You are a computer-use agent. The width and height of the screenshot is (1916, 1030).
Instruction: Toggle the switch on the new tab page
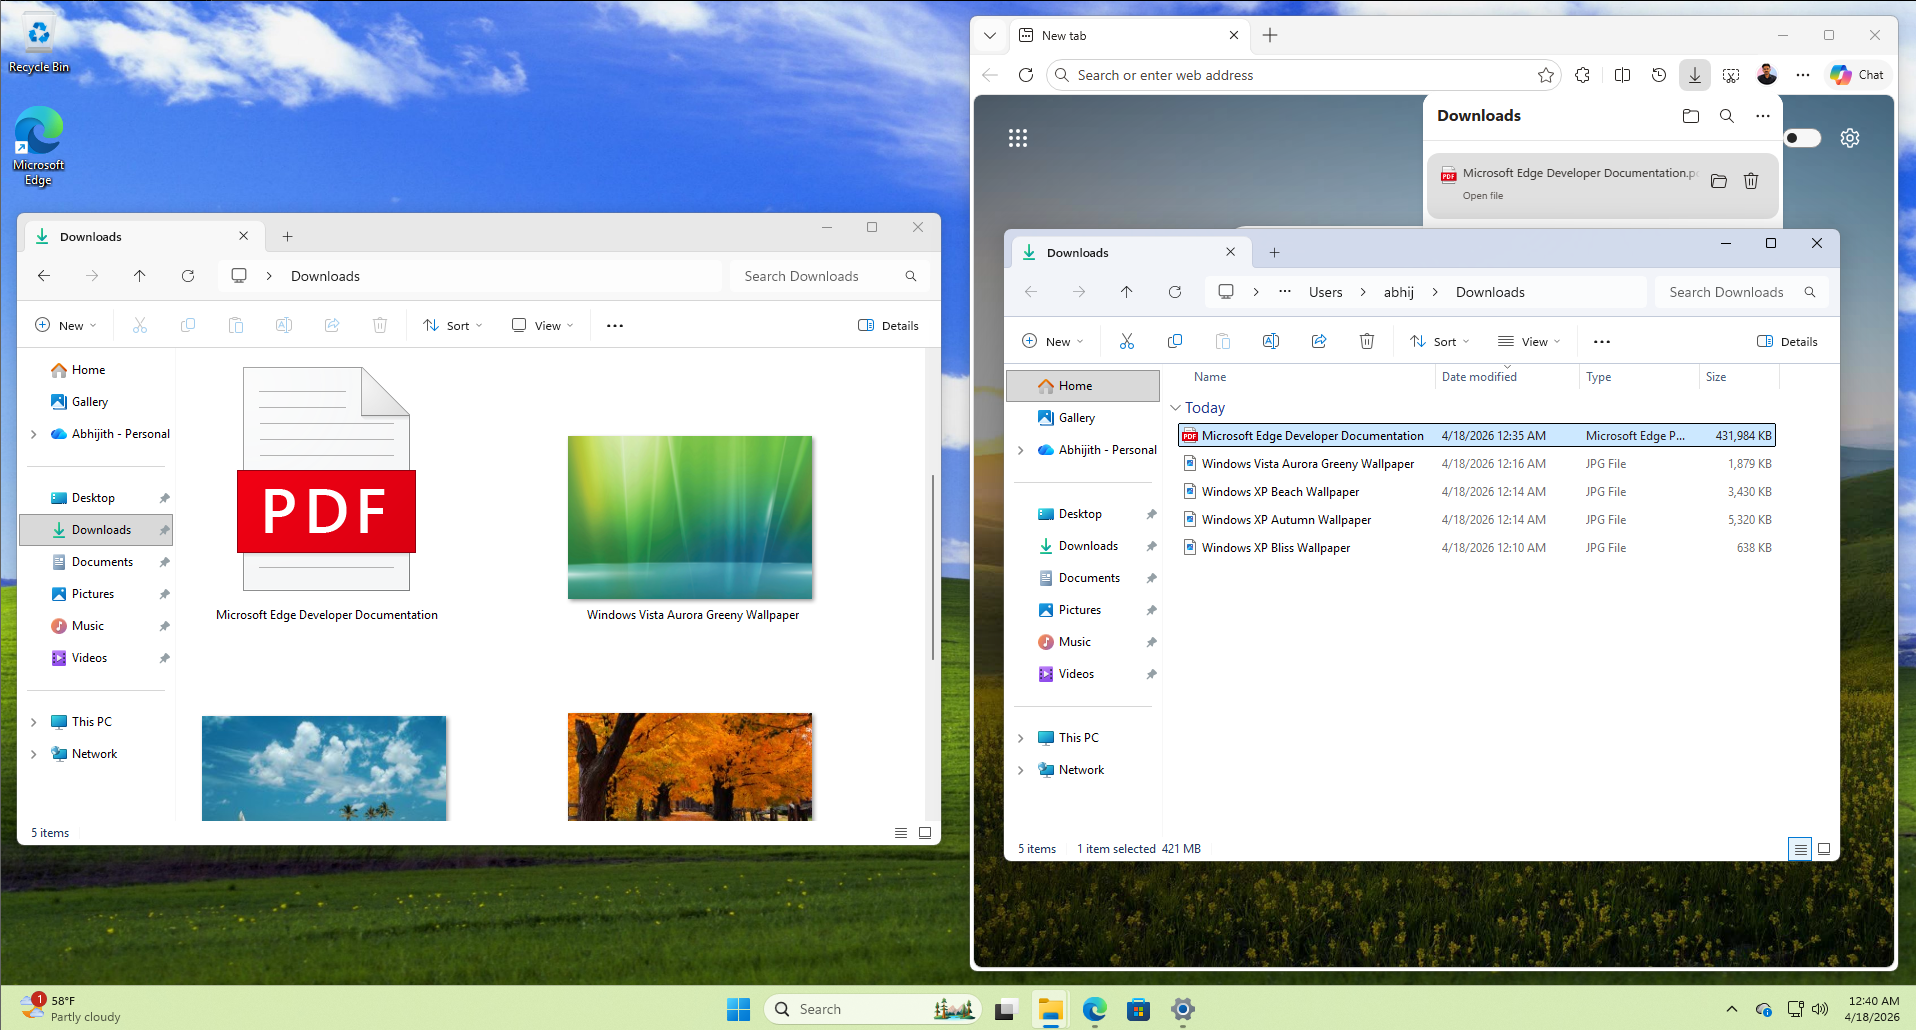pos(1802,138)
